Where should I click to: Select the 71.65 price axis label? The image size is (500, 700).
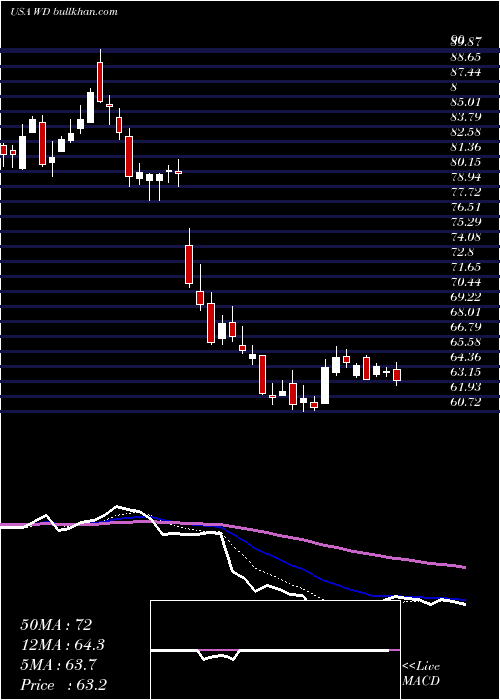coord(465,267)
